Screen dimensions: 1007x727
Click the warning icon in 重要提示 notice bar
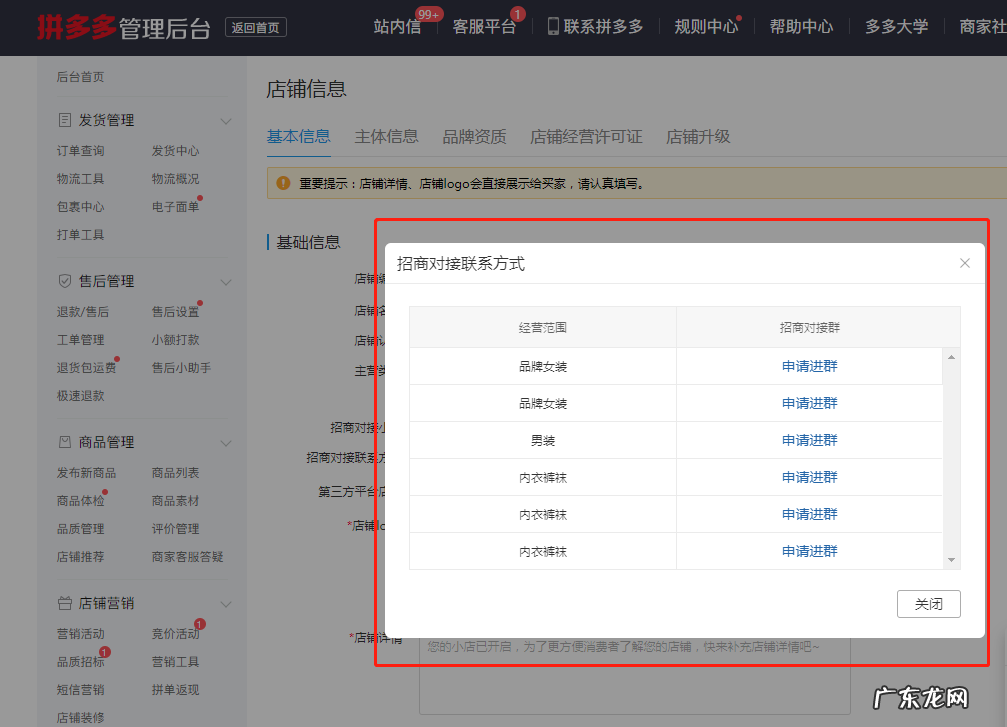point(282,183)
